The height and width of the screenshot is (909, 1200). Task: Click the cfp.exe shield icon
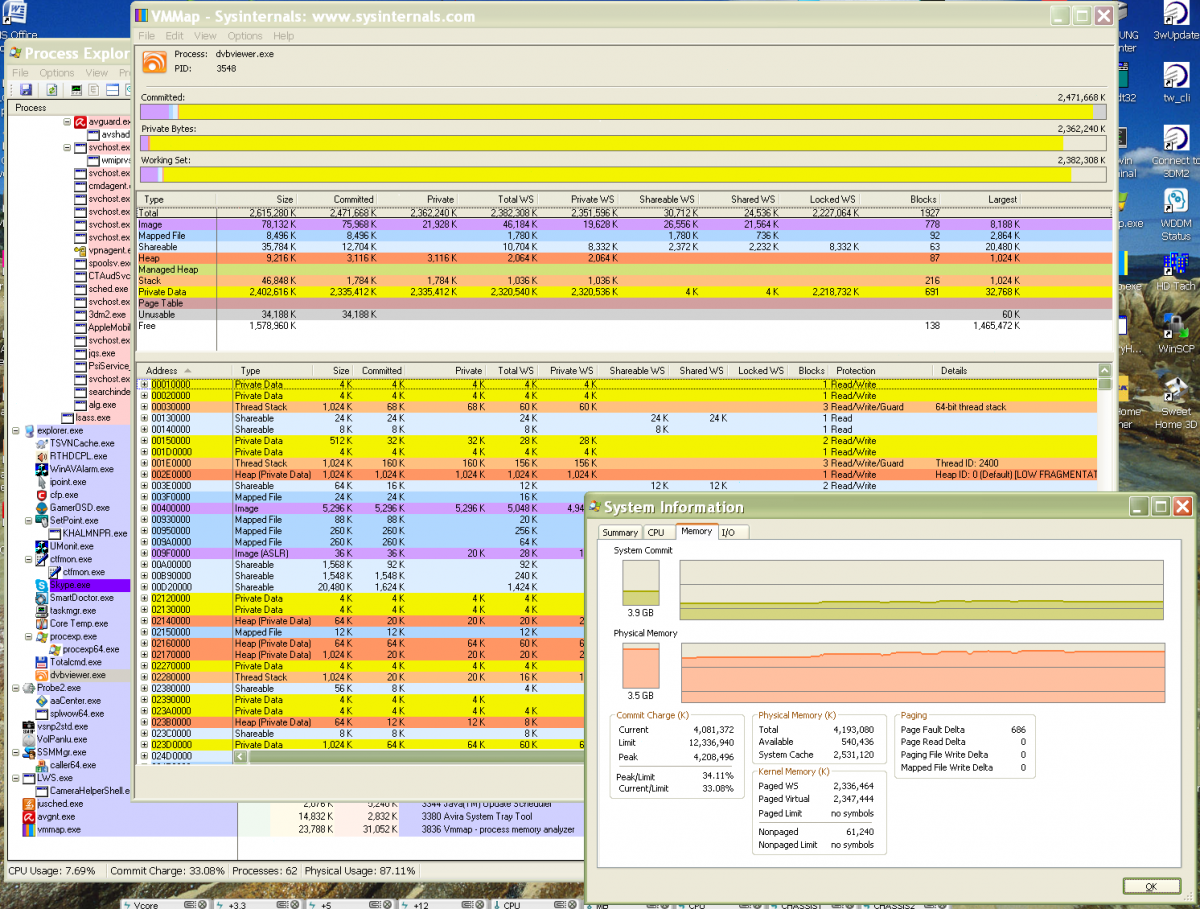42,495
